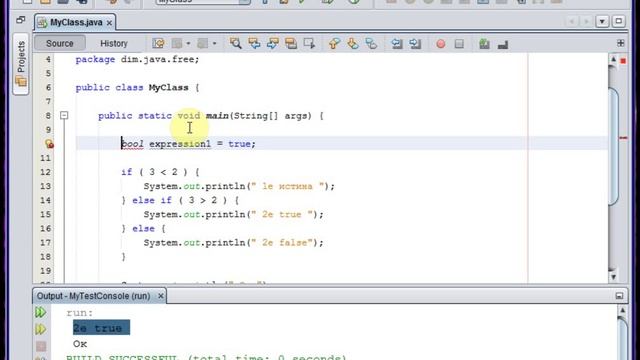This screenshot has width=640, height=360.
Task: Click the Find Selection magnifier icon
Action: click(236, 43)
